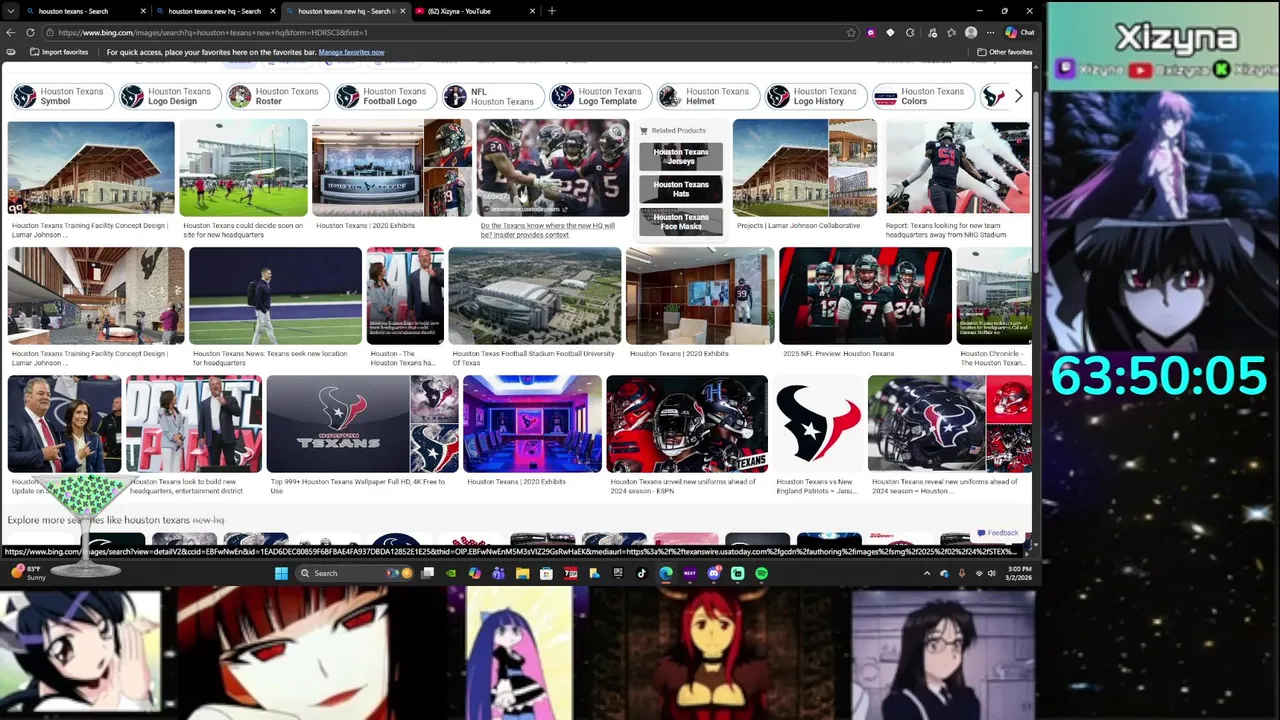Open 'Texans could decide soon on site' image
Screen dimensions: 1280x720
pos(243,168)
